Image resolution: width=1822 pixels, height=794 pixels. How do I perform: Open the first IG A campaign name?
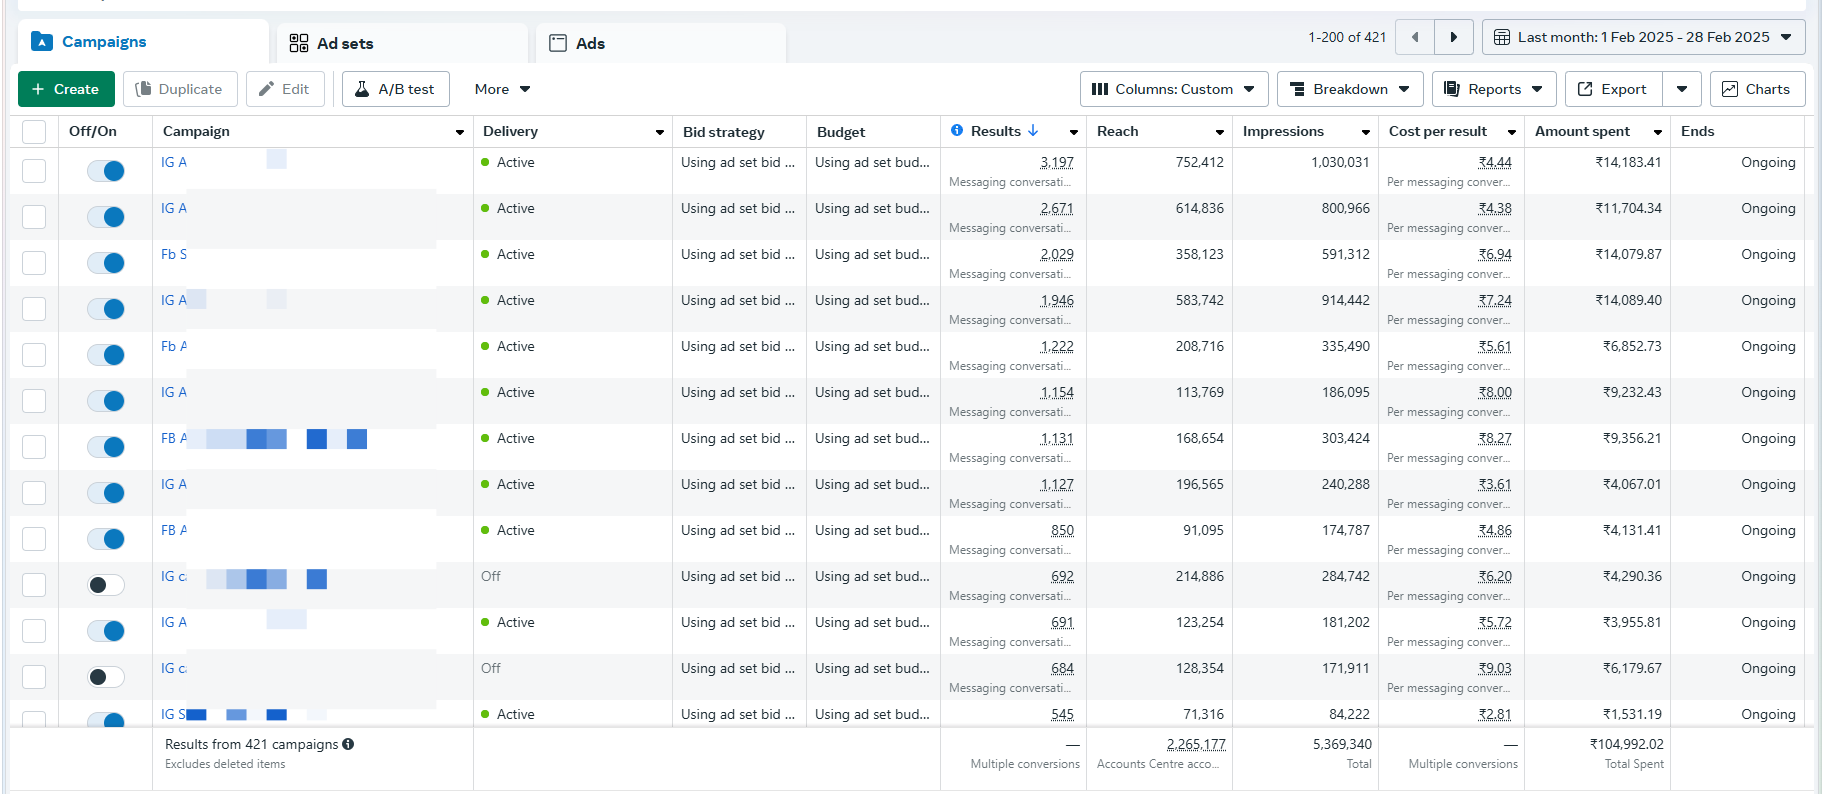(174, 162)
